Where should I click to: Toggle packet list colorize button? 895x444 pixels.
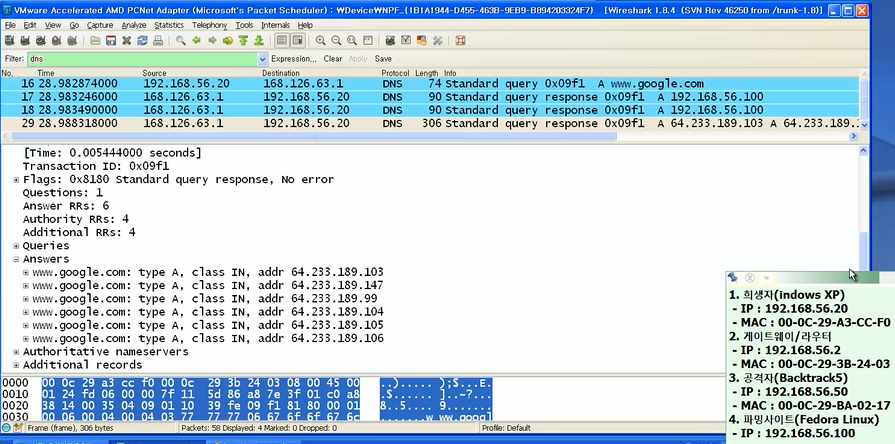[x=281, y=41]
